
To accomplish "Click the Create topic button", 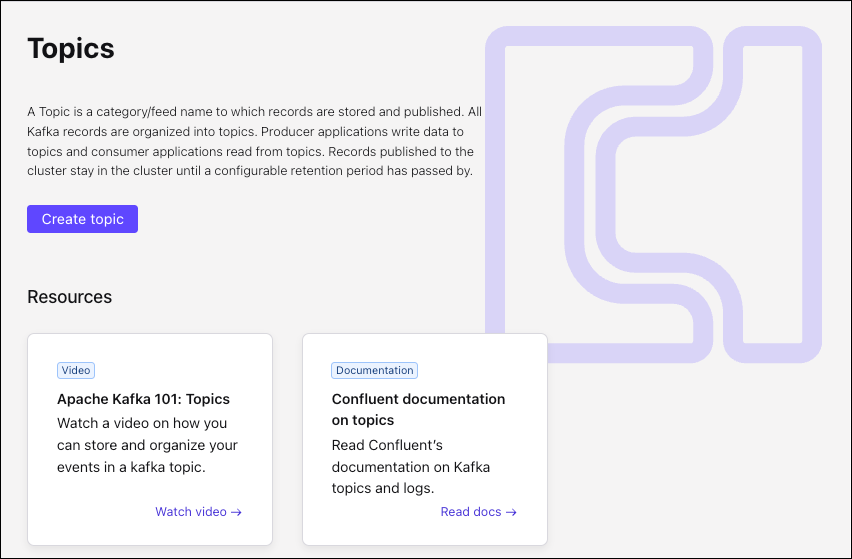I will [82, 219].
